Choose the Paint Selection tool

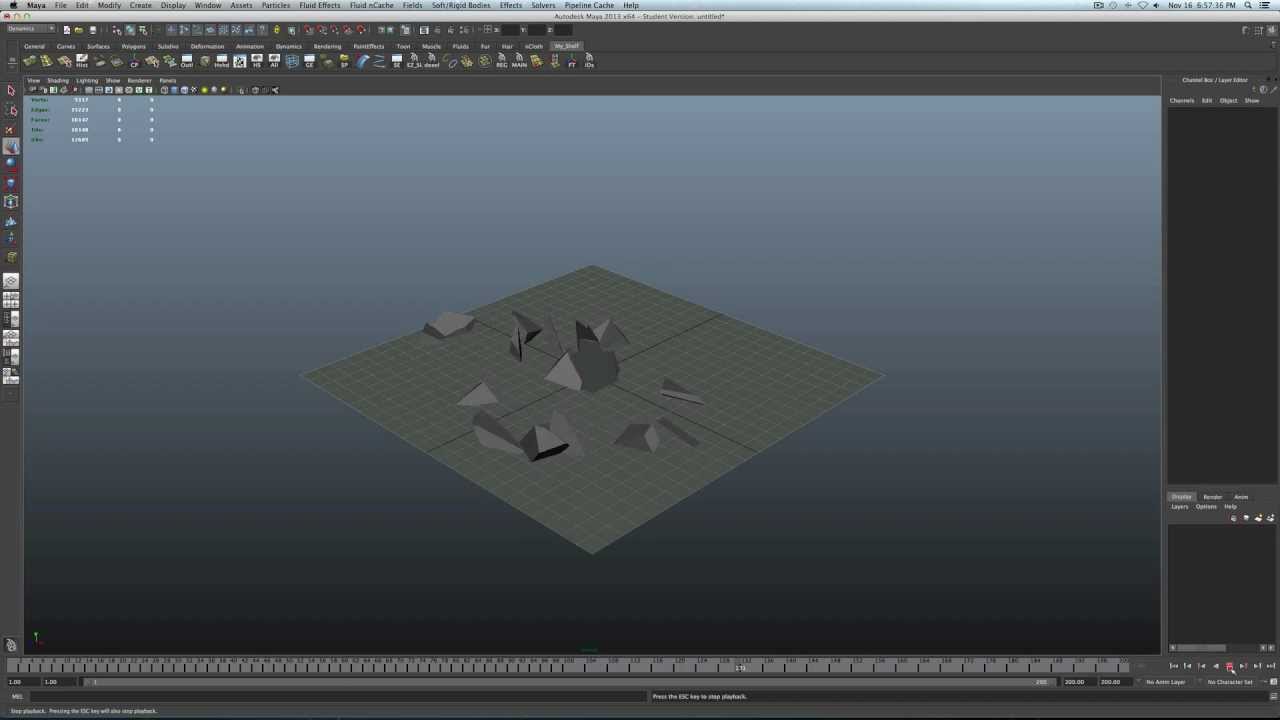(x=11, y=129)
